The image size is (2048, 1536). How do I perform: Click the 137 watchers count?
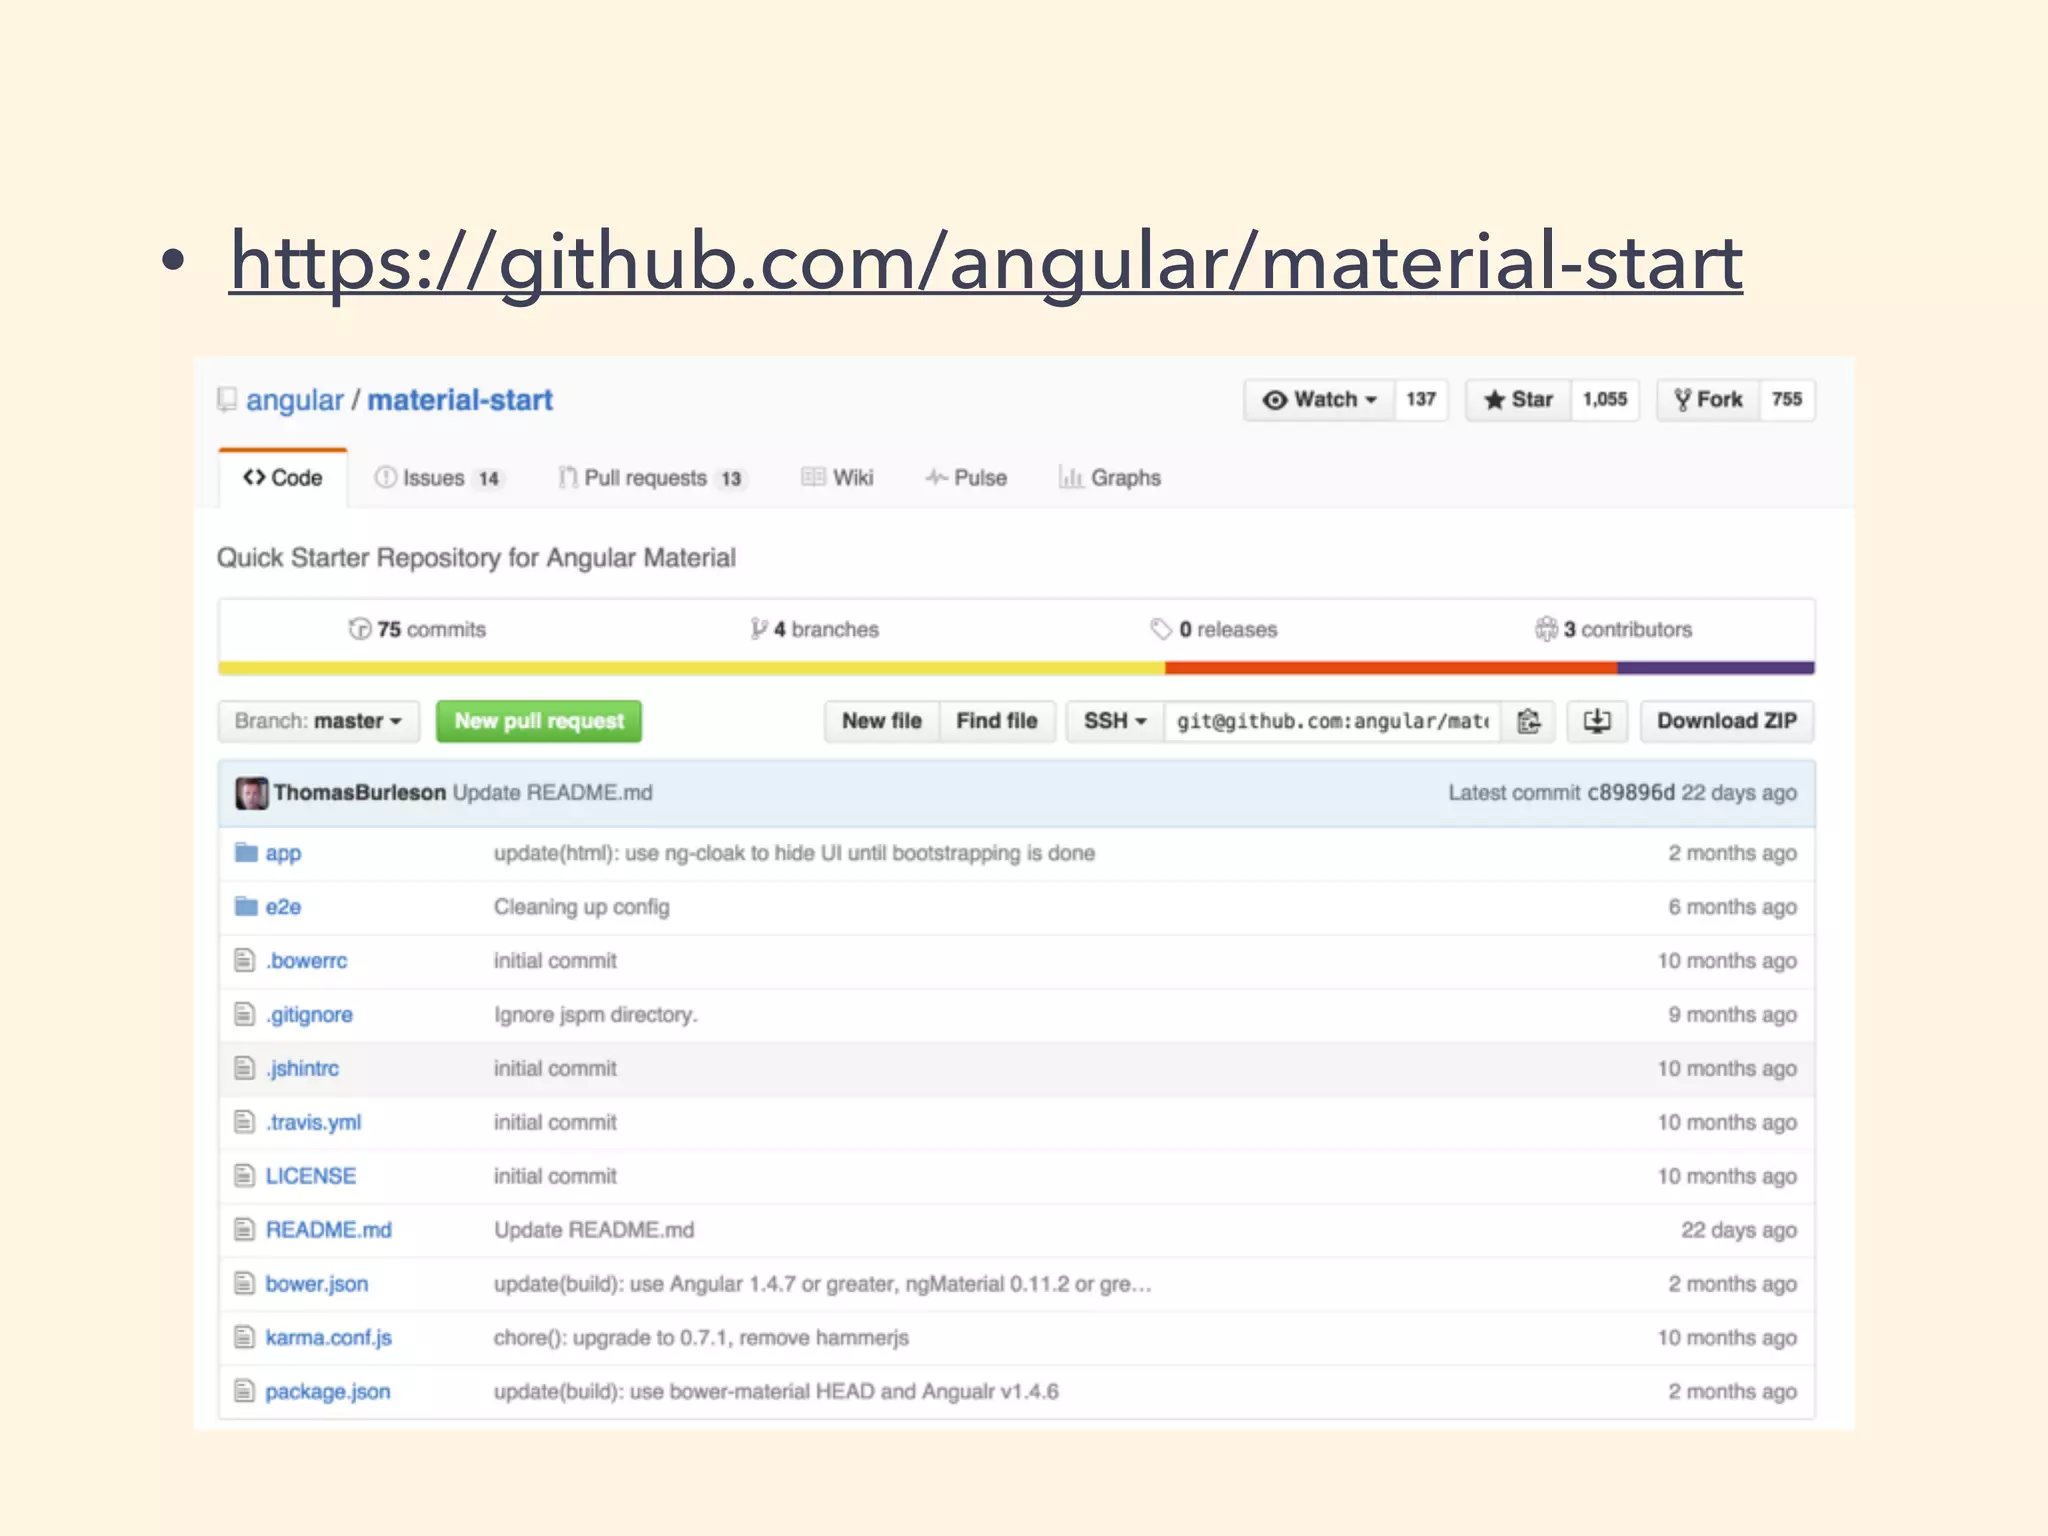pyautogui.click(x=1421, y=400)
